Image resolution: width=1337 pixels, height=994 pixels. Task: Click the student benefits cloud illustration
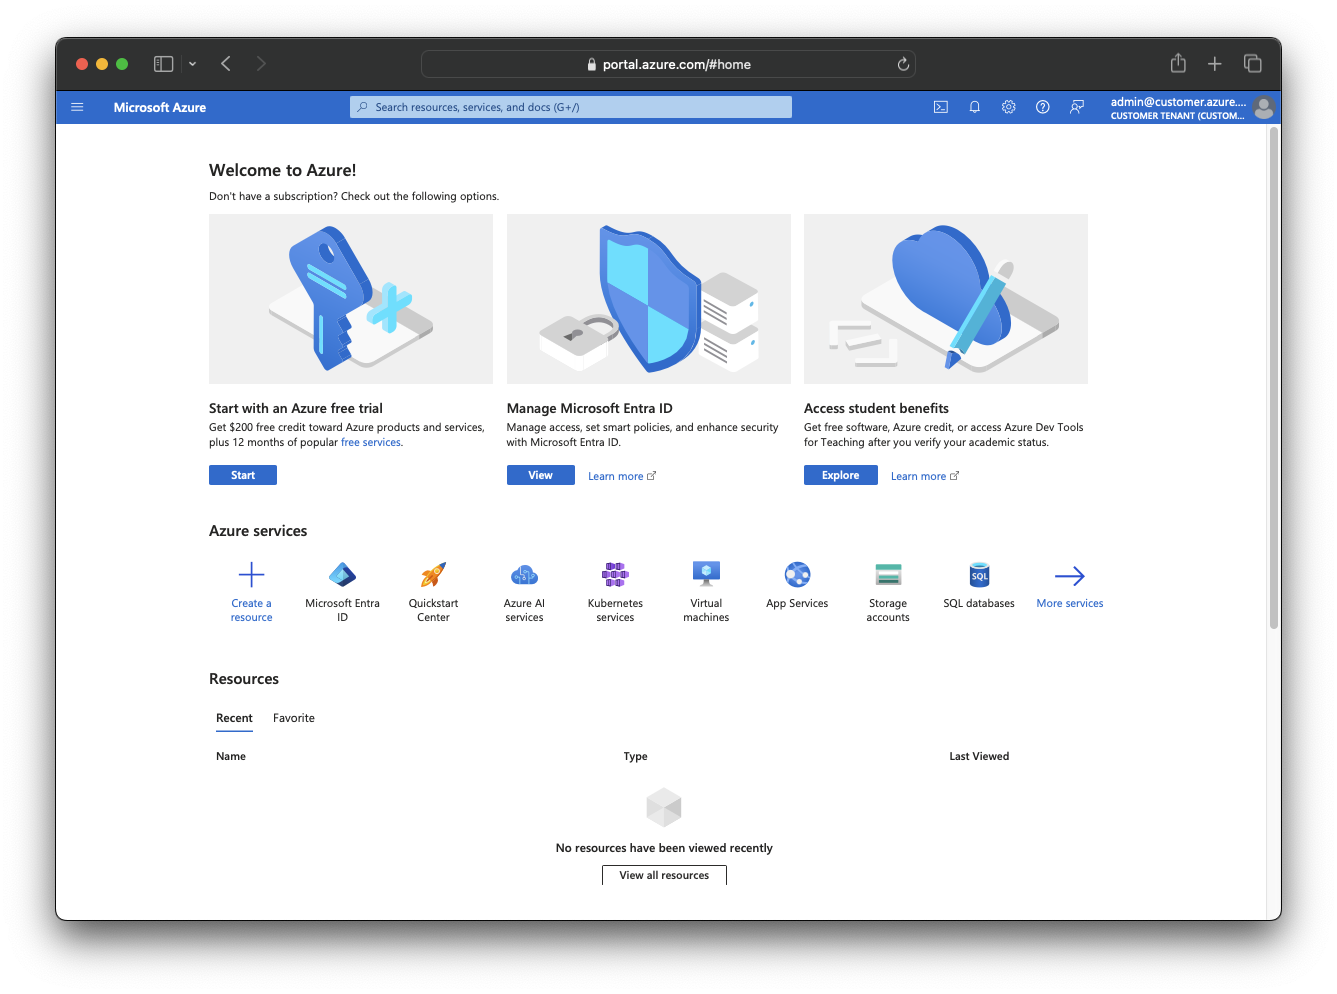pyautogui.click(x=946, y=299)
